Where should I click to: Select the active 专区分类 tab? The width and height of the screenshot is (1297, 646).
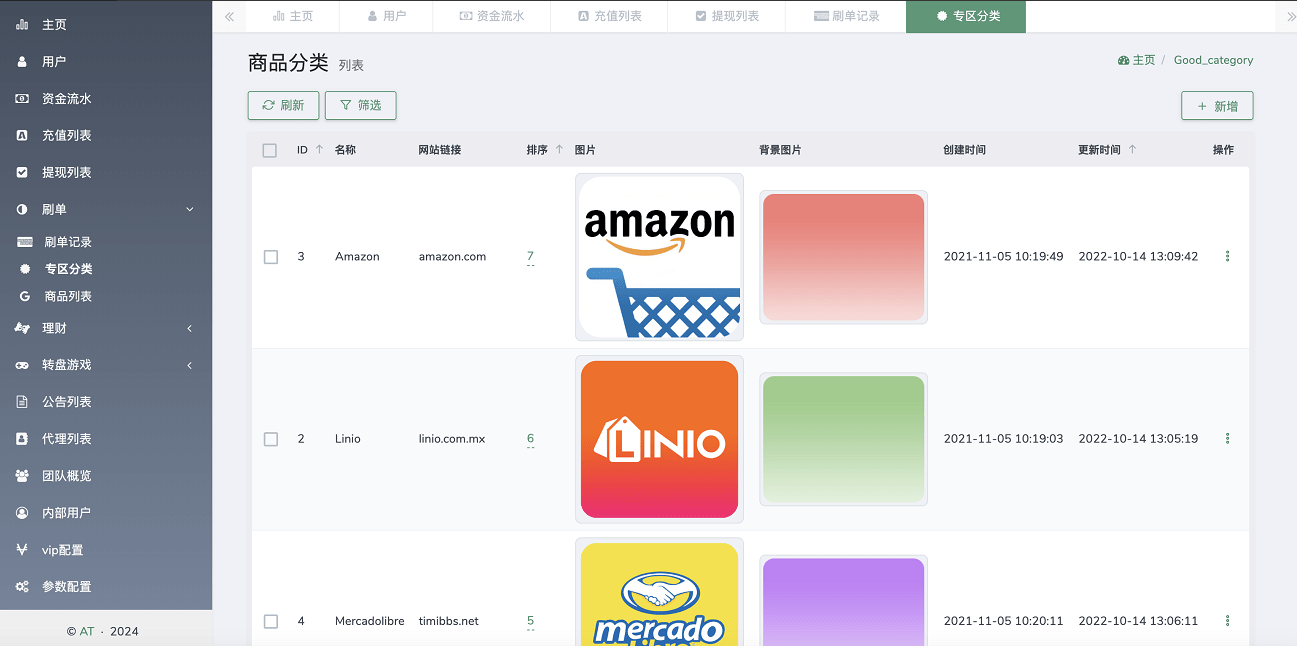966,16
